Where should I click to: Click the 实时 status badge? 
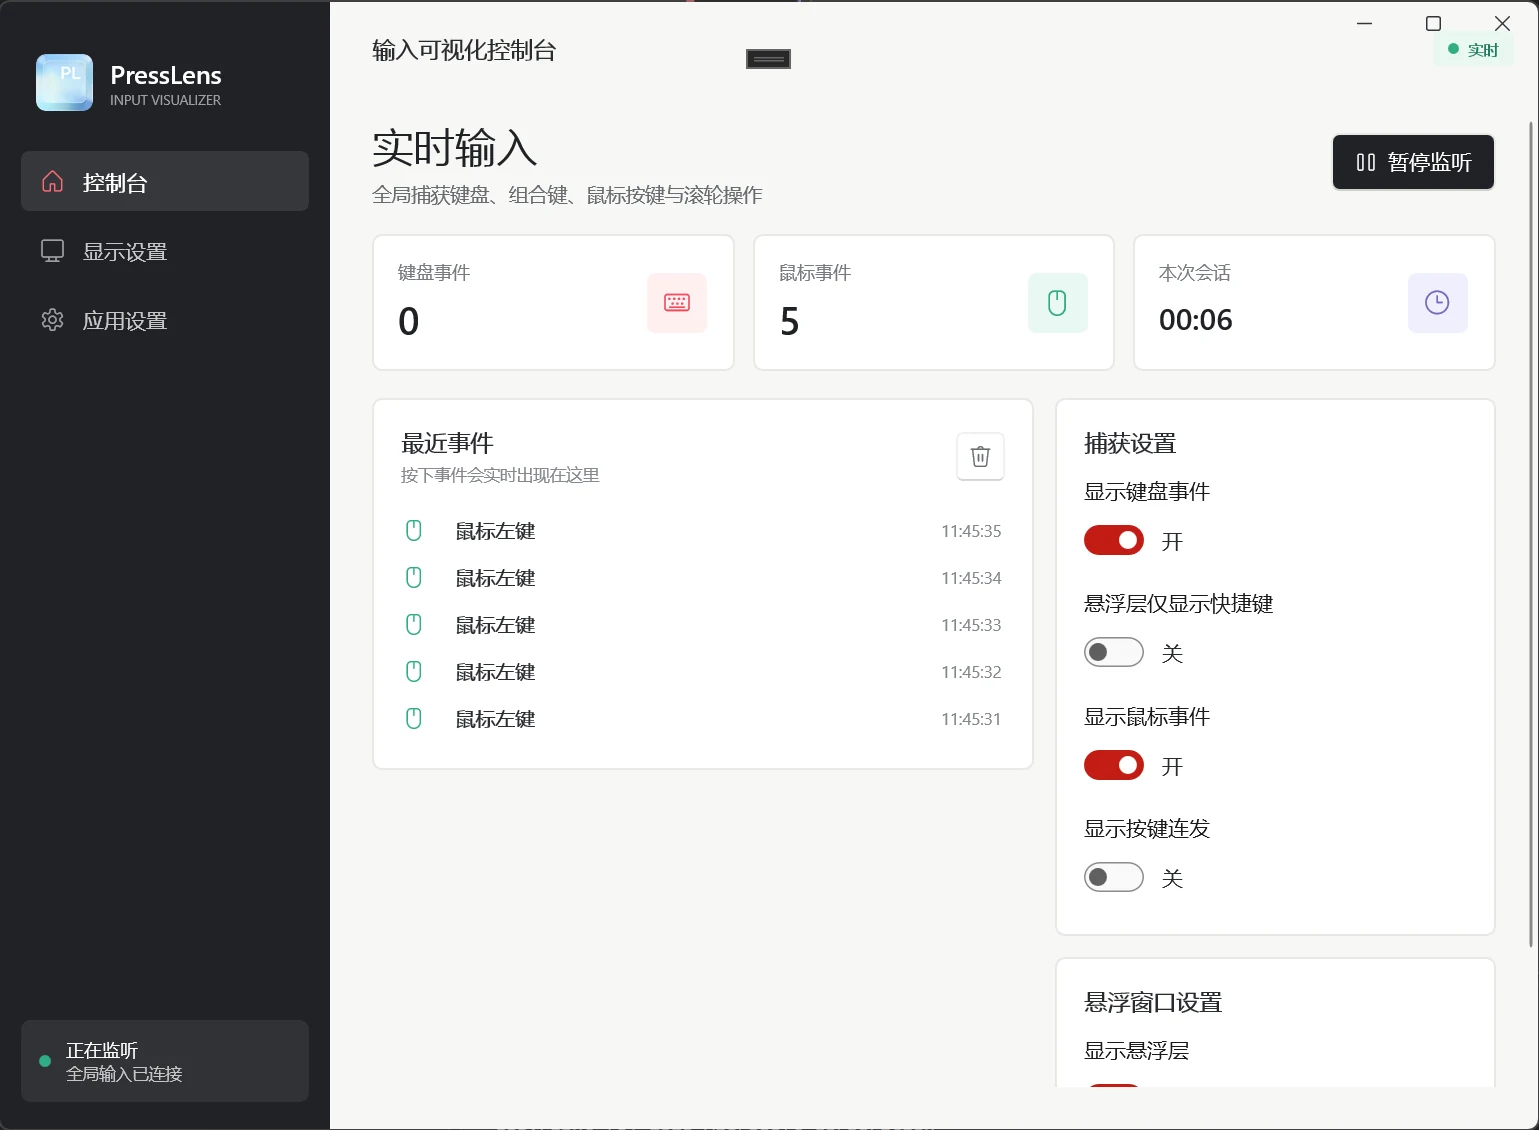click(x=1473, y=50)
